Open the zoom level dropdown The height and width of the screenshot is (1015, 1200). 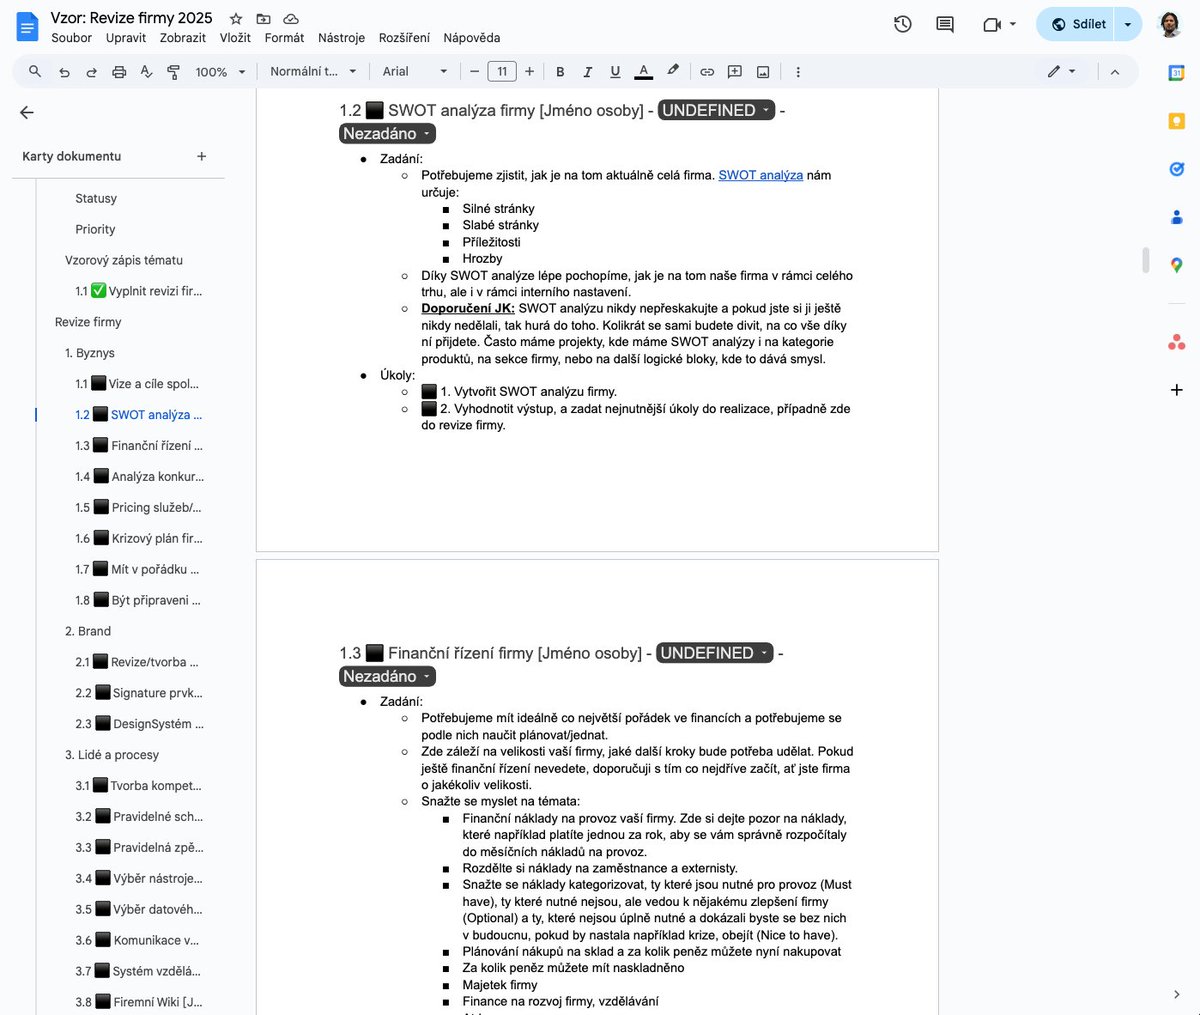pos(218,71)
